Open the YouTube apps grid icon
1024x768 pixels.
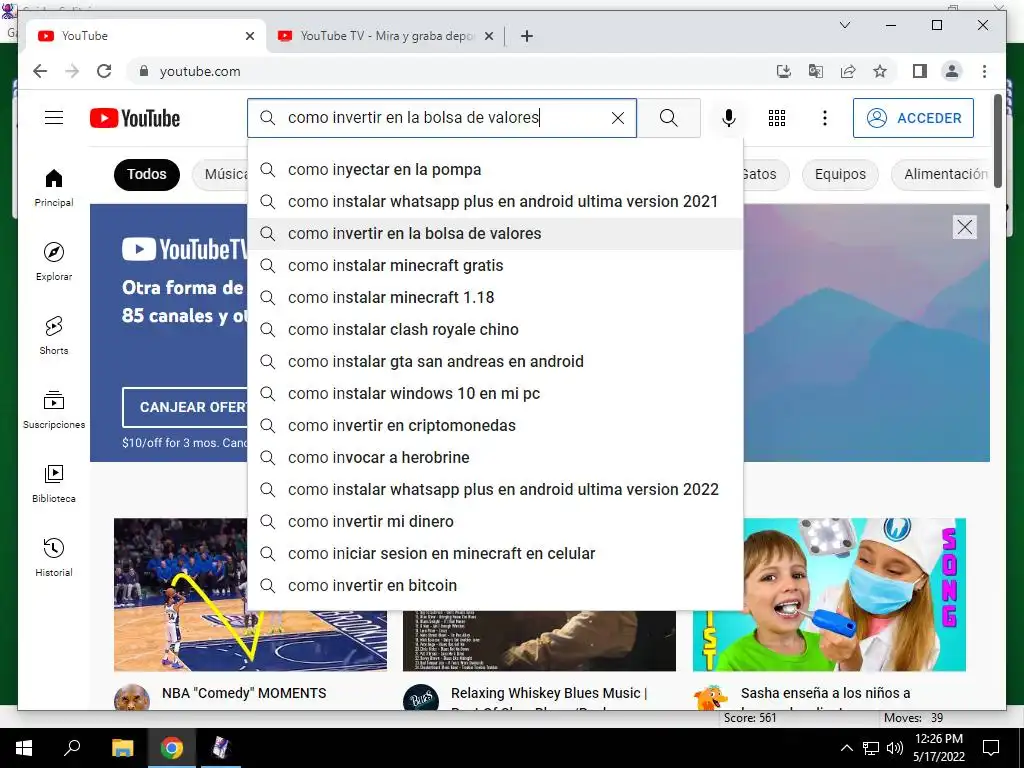click(x=776, y=118)
